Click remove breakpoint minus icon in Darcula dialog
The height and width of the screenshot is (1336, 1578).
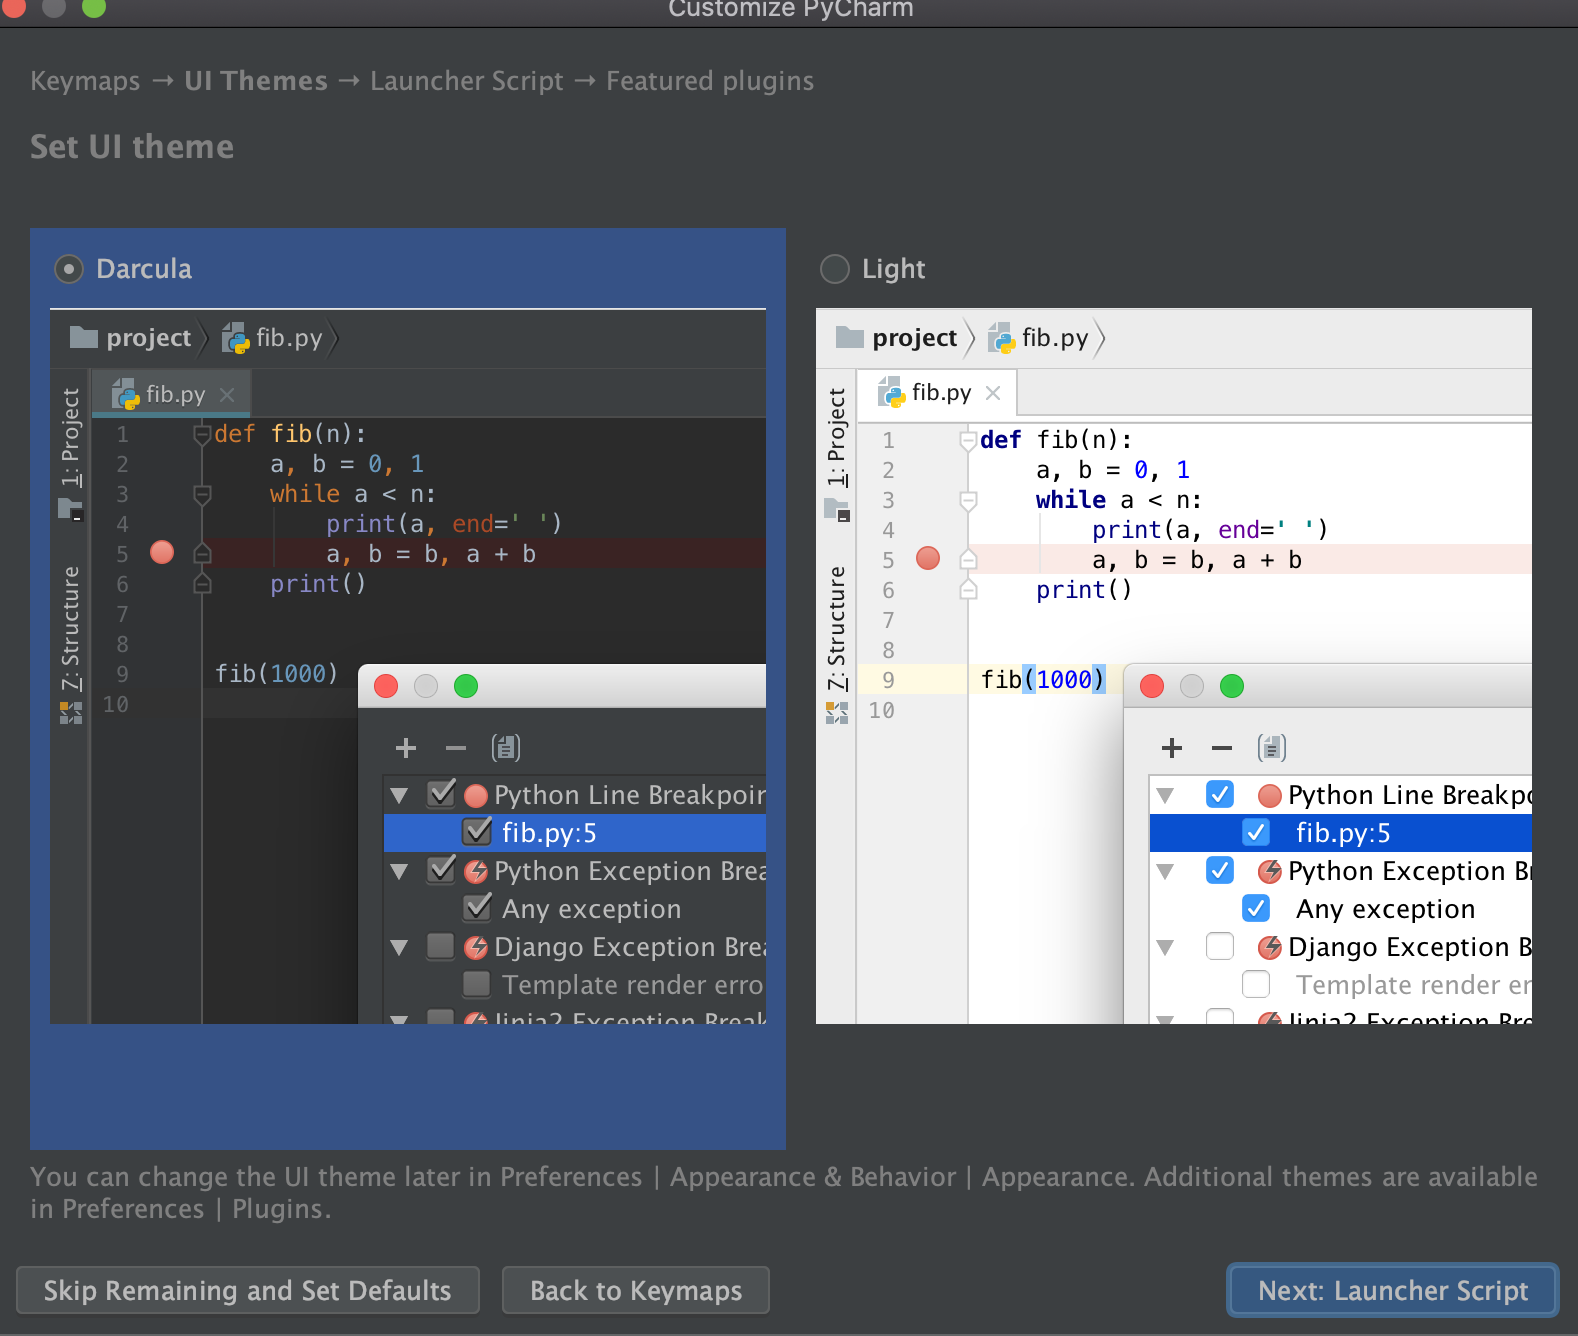tap(456, 748)
